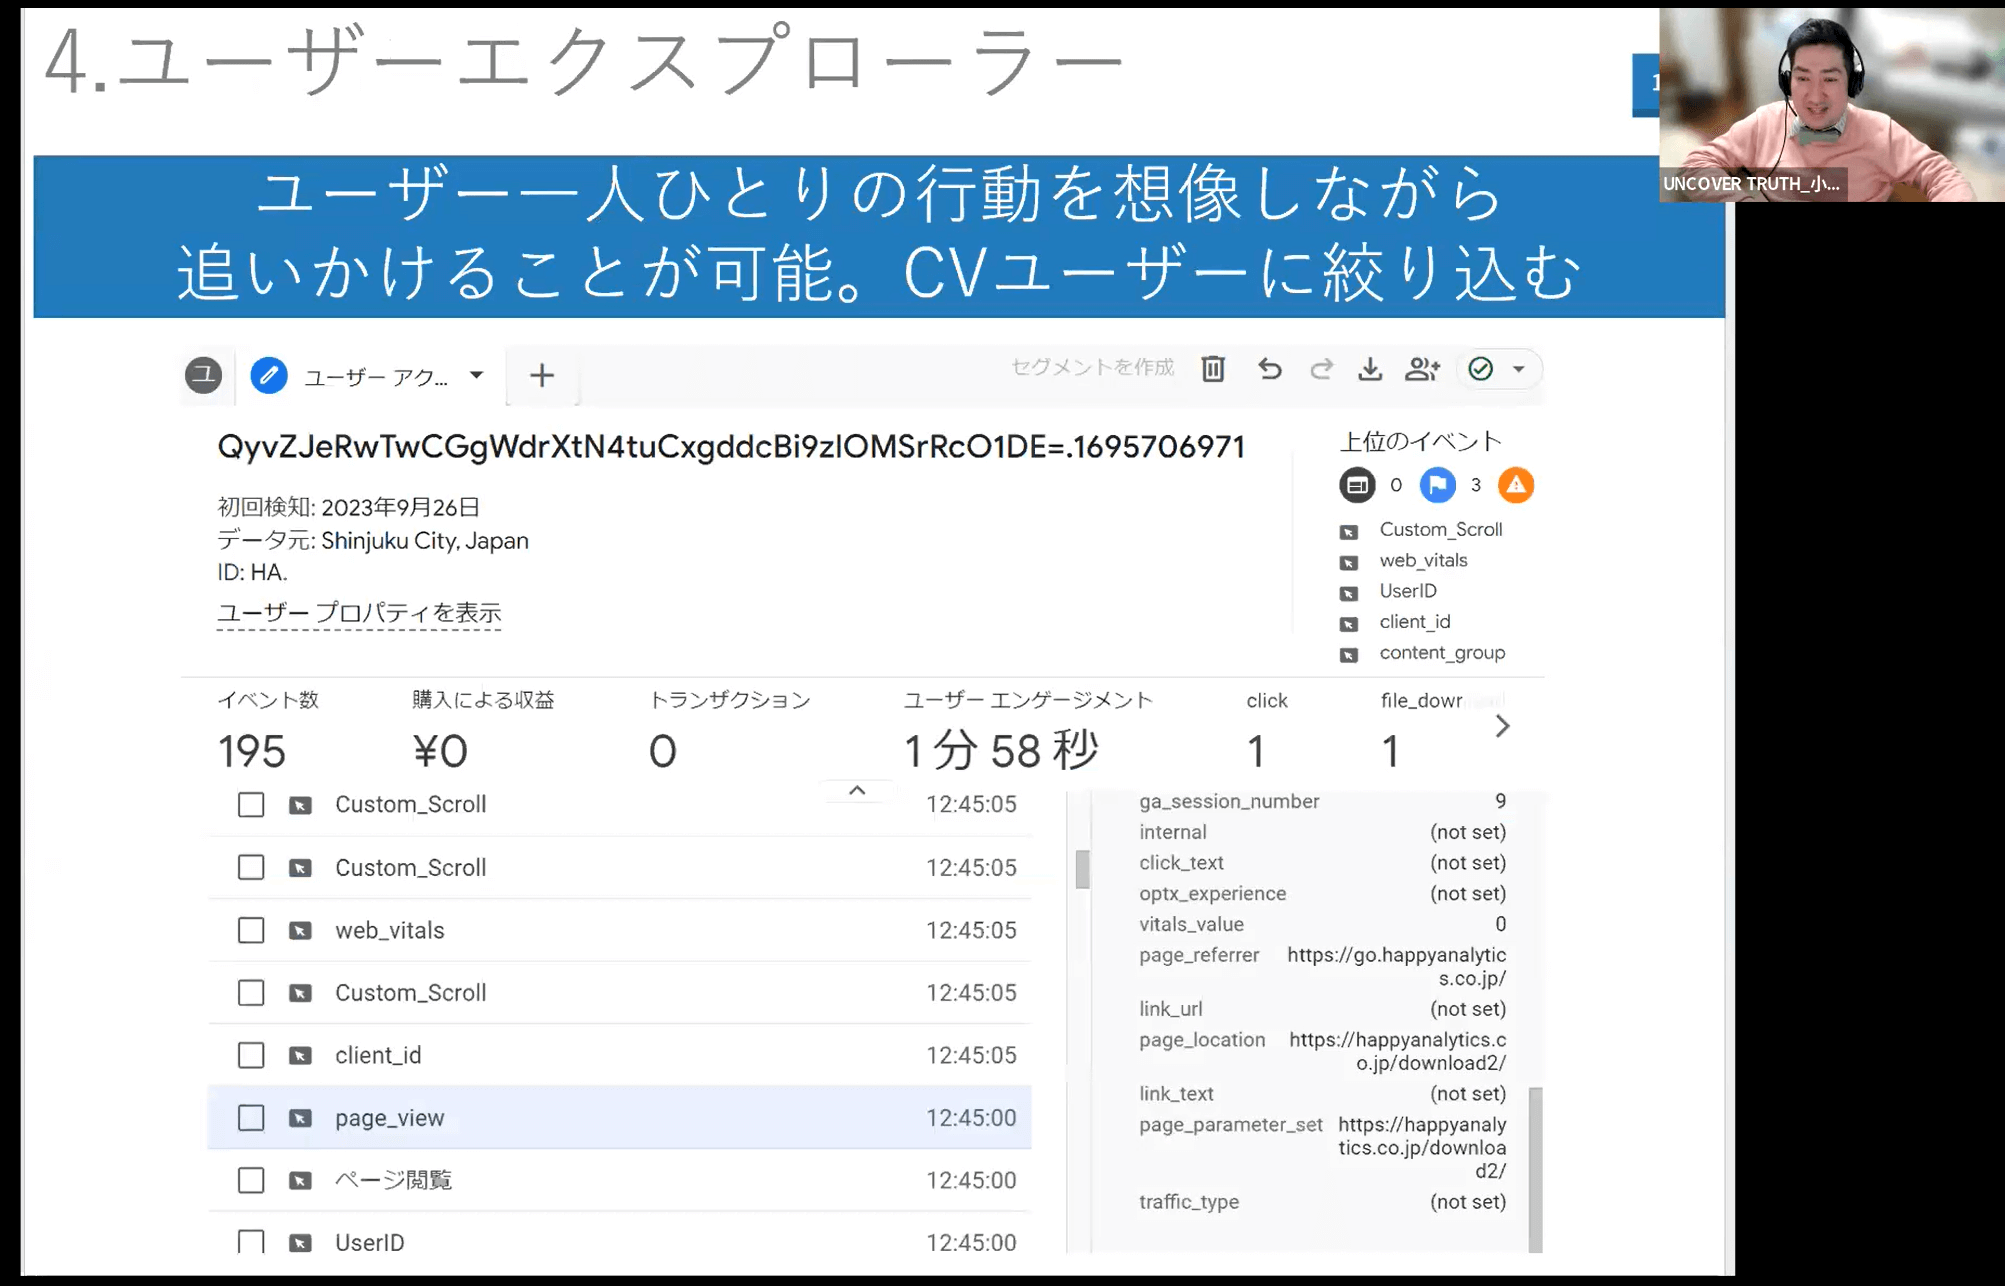Screen dimensions: 2005x1286
Task: Check the first Custom_Scroll event checkbox
Action: pos(250,804)
